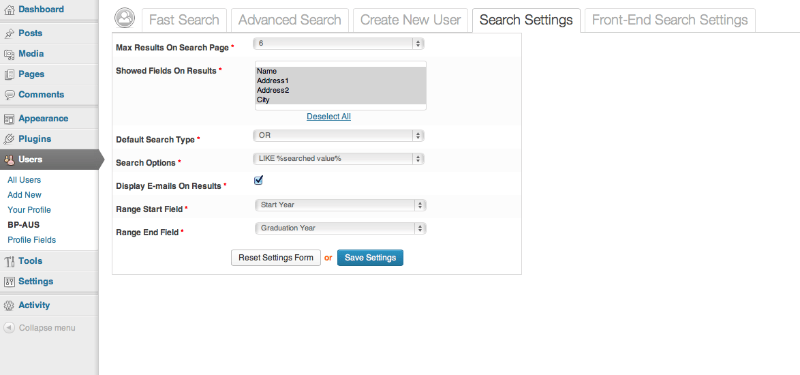The height and width of the screenshot is (375, 800).
Task: Open the Create New User tab
Action: (411, 20)
